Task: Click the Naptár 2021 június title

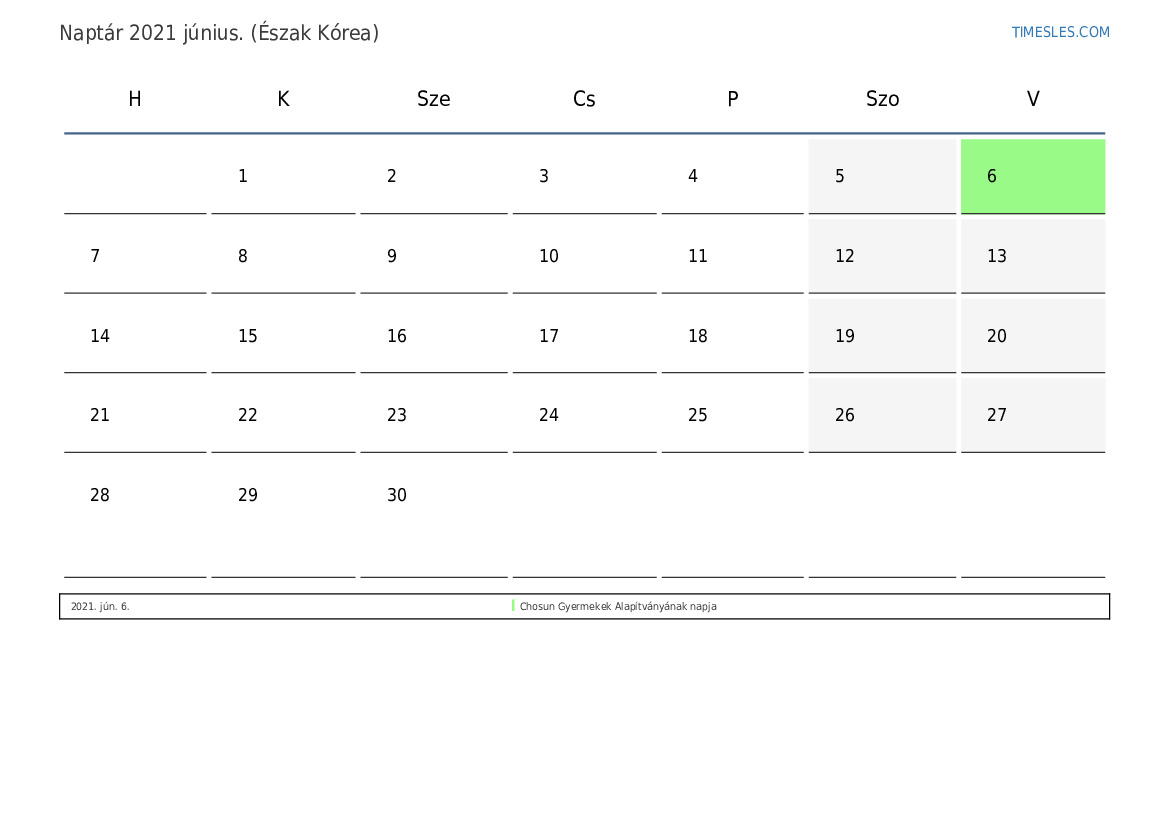Action: pos(219,33)
